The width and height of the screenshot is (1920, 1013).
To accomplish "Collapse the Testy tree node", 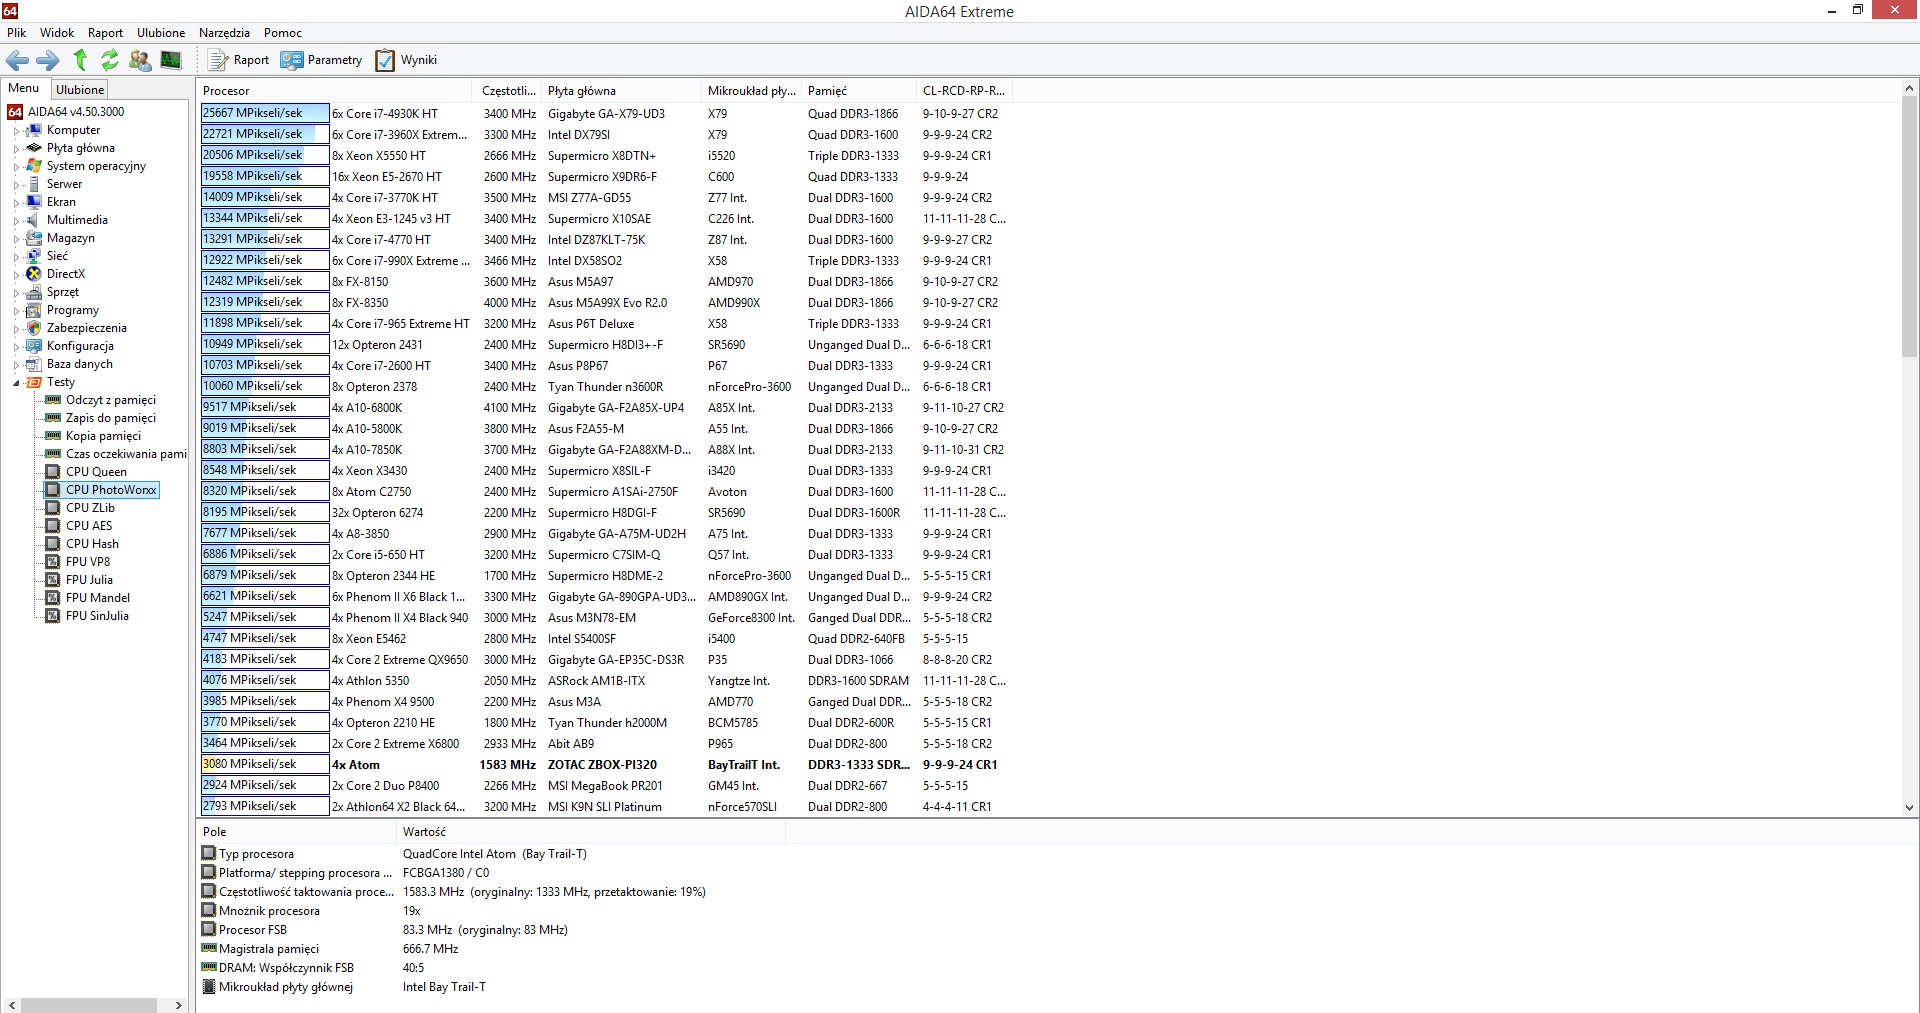I will click(16, 383).
